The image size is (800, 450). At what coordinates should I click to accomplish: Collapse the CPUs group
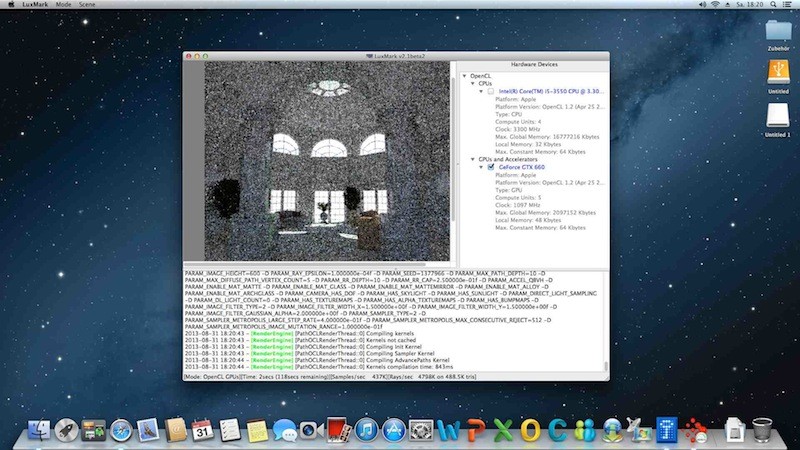[473, 83]
